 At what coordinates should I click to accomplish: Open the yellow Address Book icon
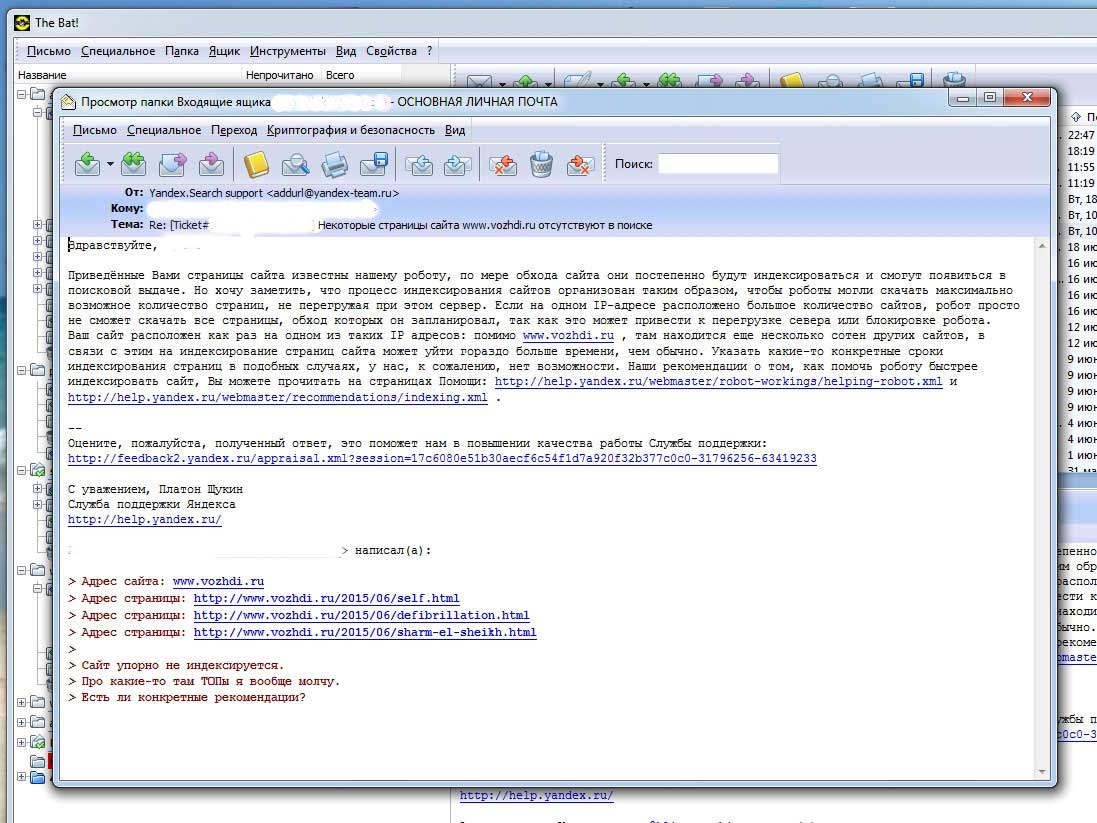point(257,164)
